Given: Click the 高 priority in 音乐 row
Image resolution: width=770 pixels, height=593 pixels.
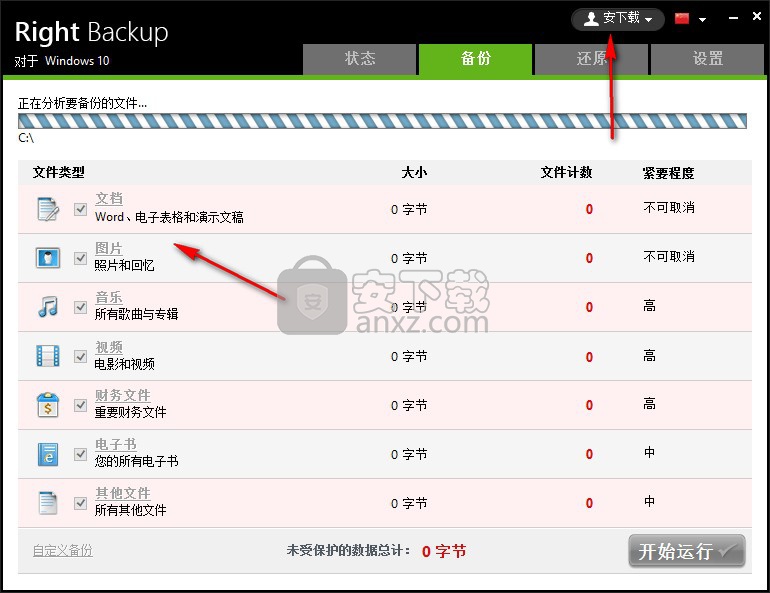Looking at the screenshot, I should point(649,306).
